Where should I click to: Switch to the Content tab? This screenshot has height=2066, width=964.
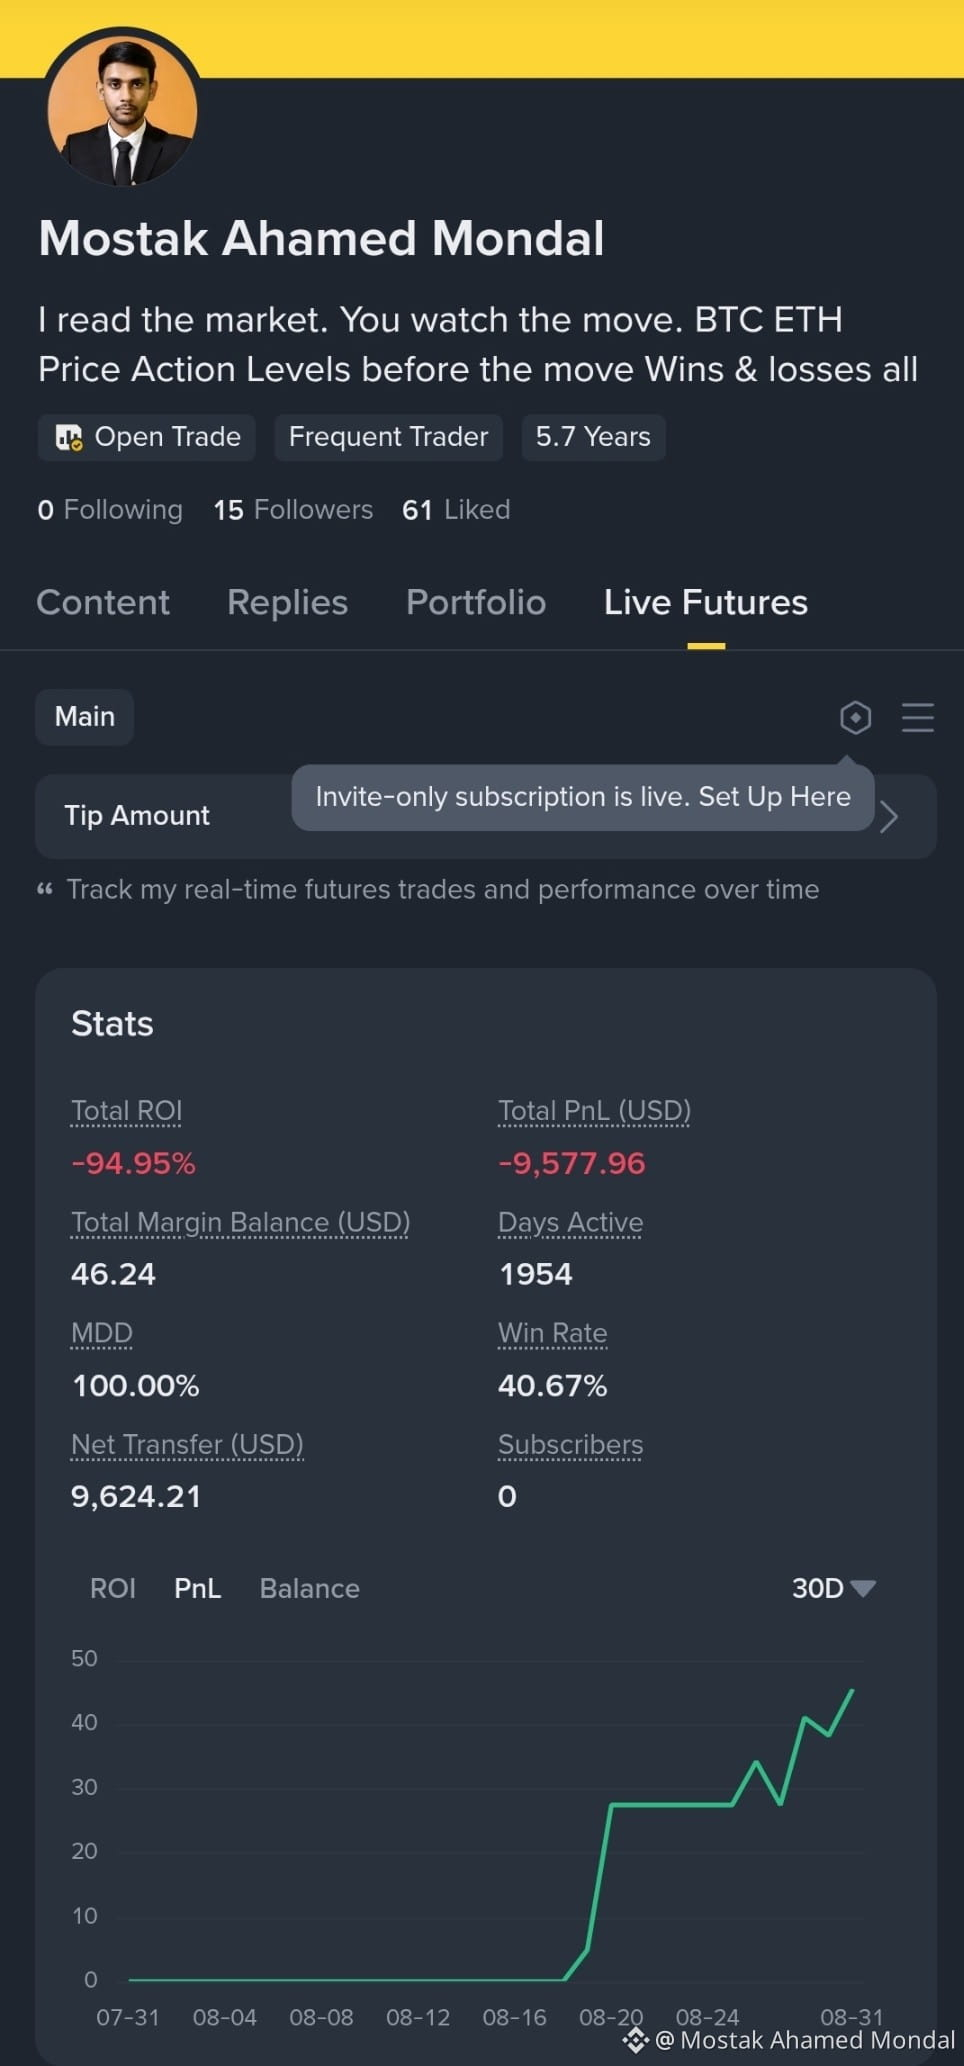coord(103,602)
